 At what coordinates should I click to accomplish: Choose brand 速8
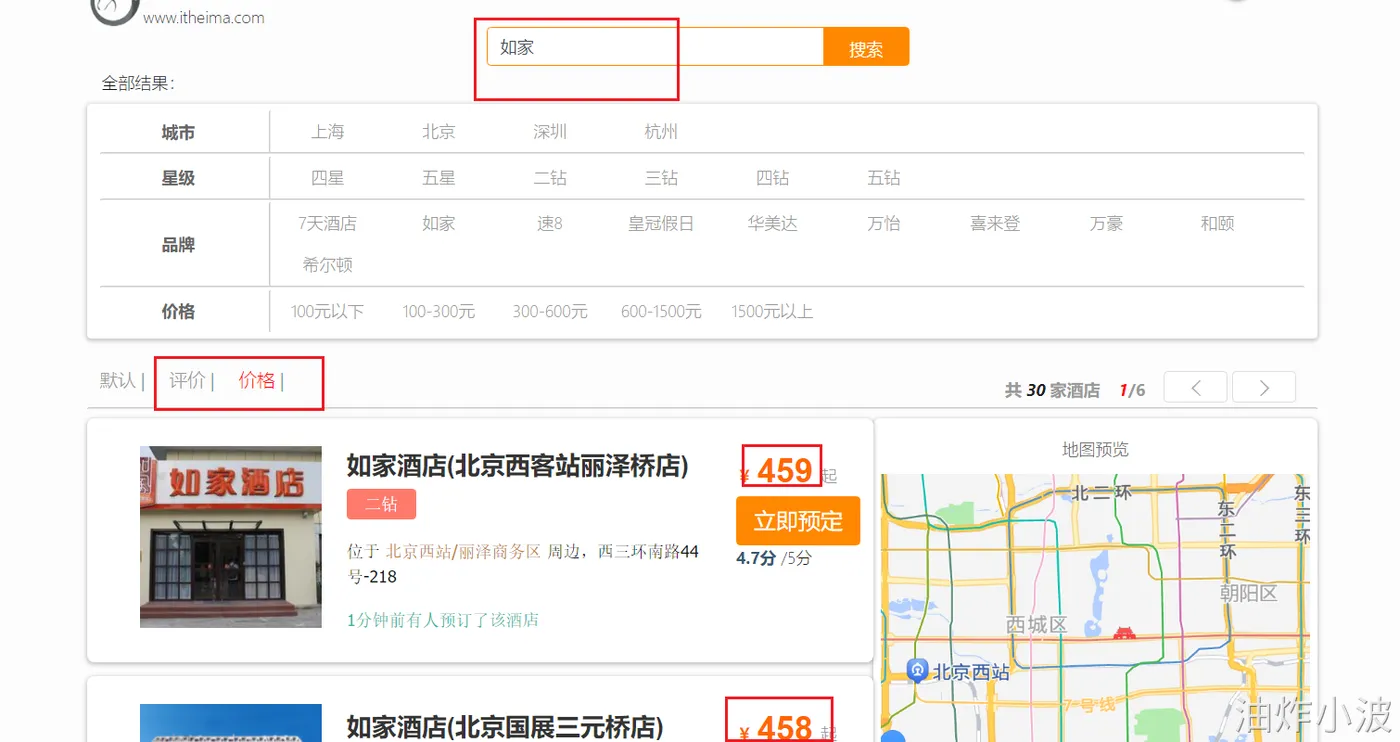pyautogui.click(x=550, y=224)
